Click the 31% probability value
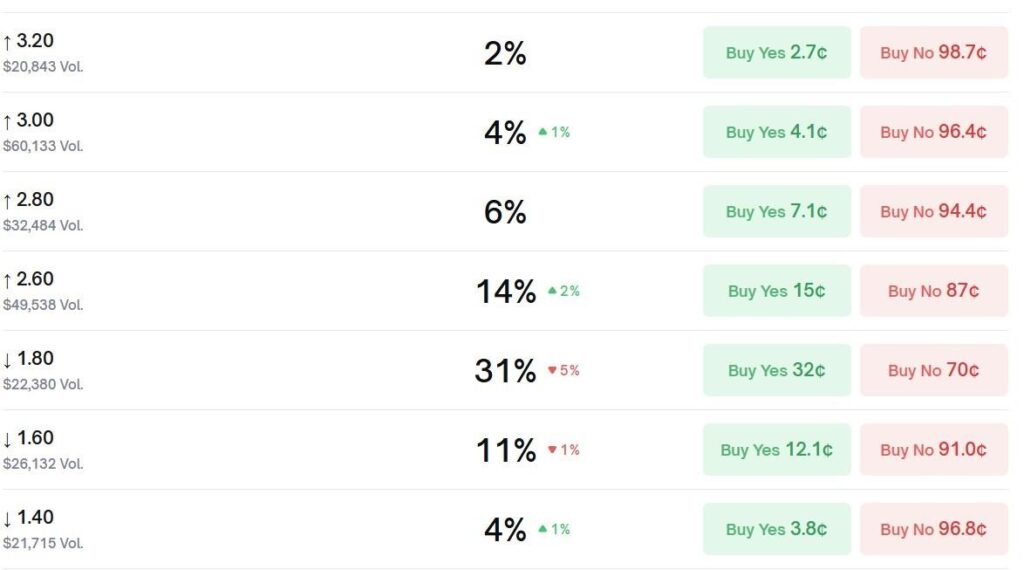The image size is (1024, 570). pyautogui.click(x=505, y=371)
